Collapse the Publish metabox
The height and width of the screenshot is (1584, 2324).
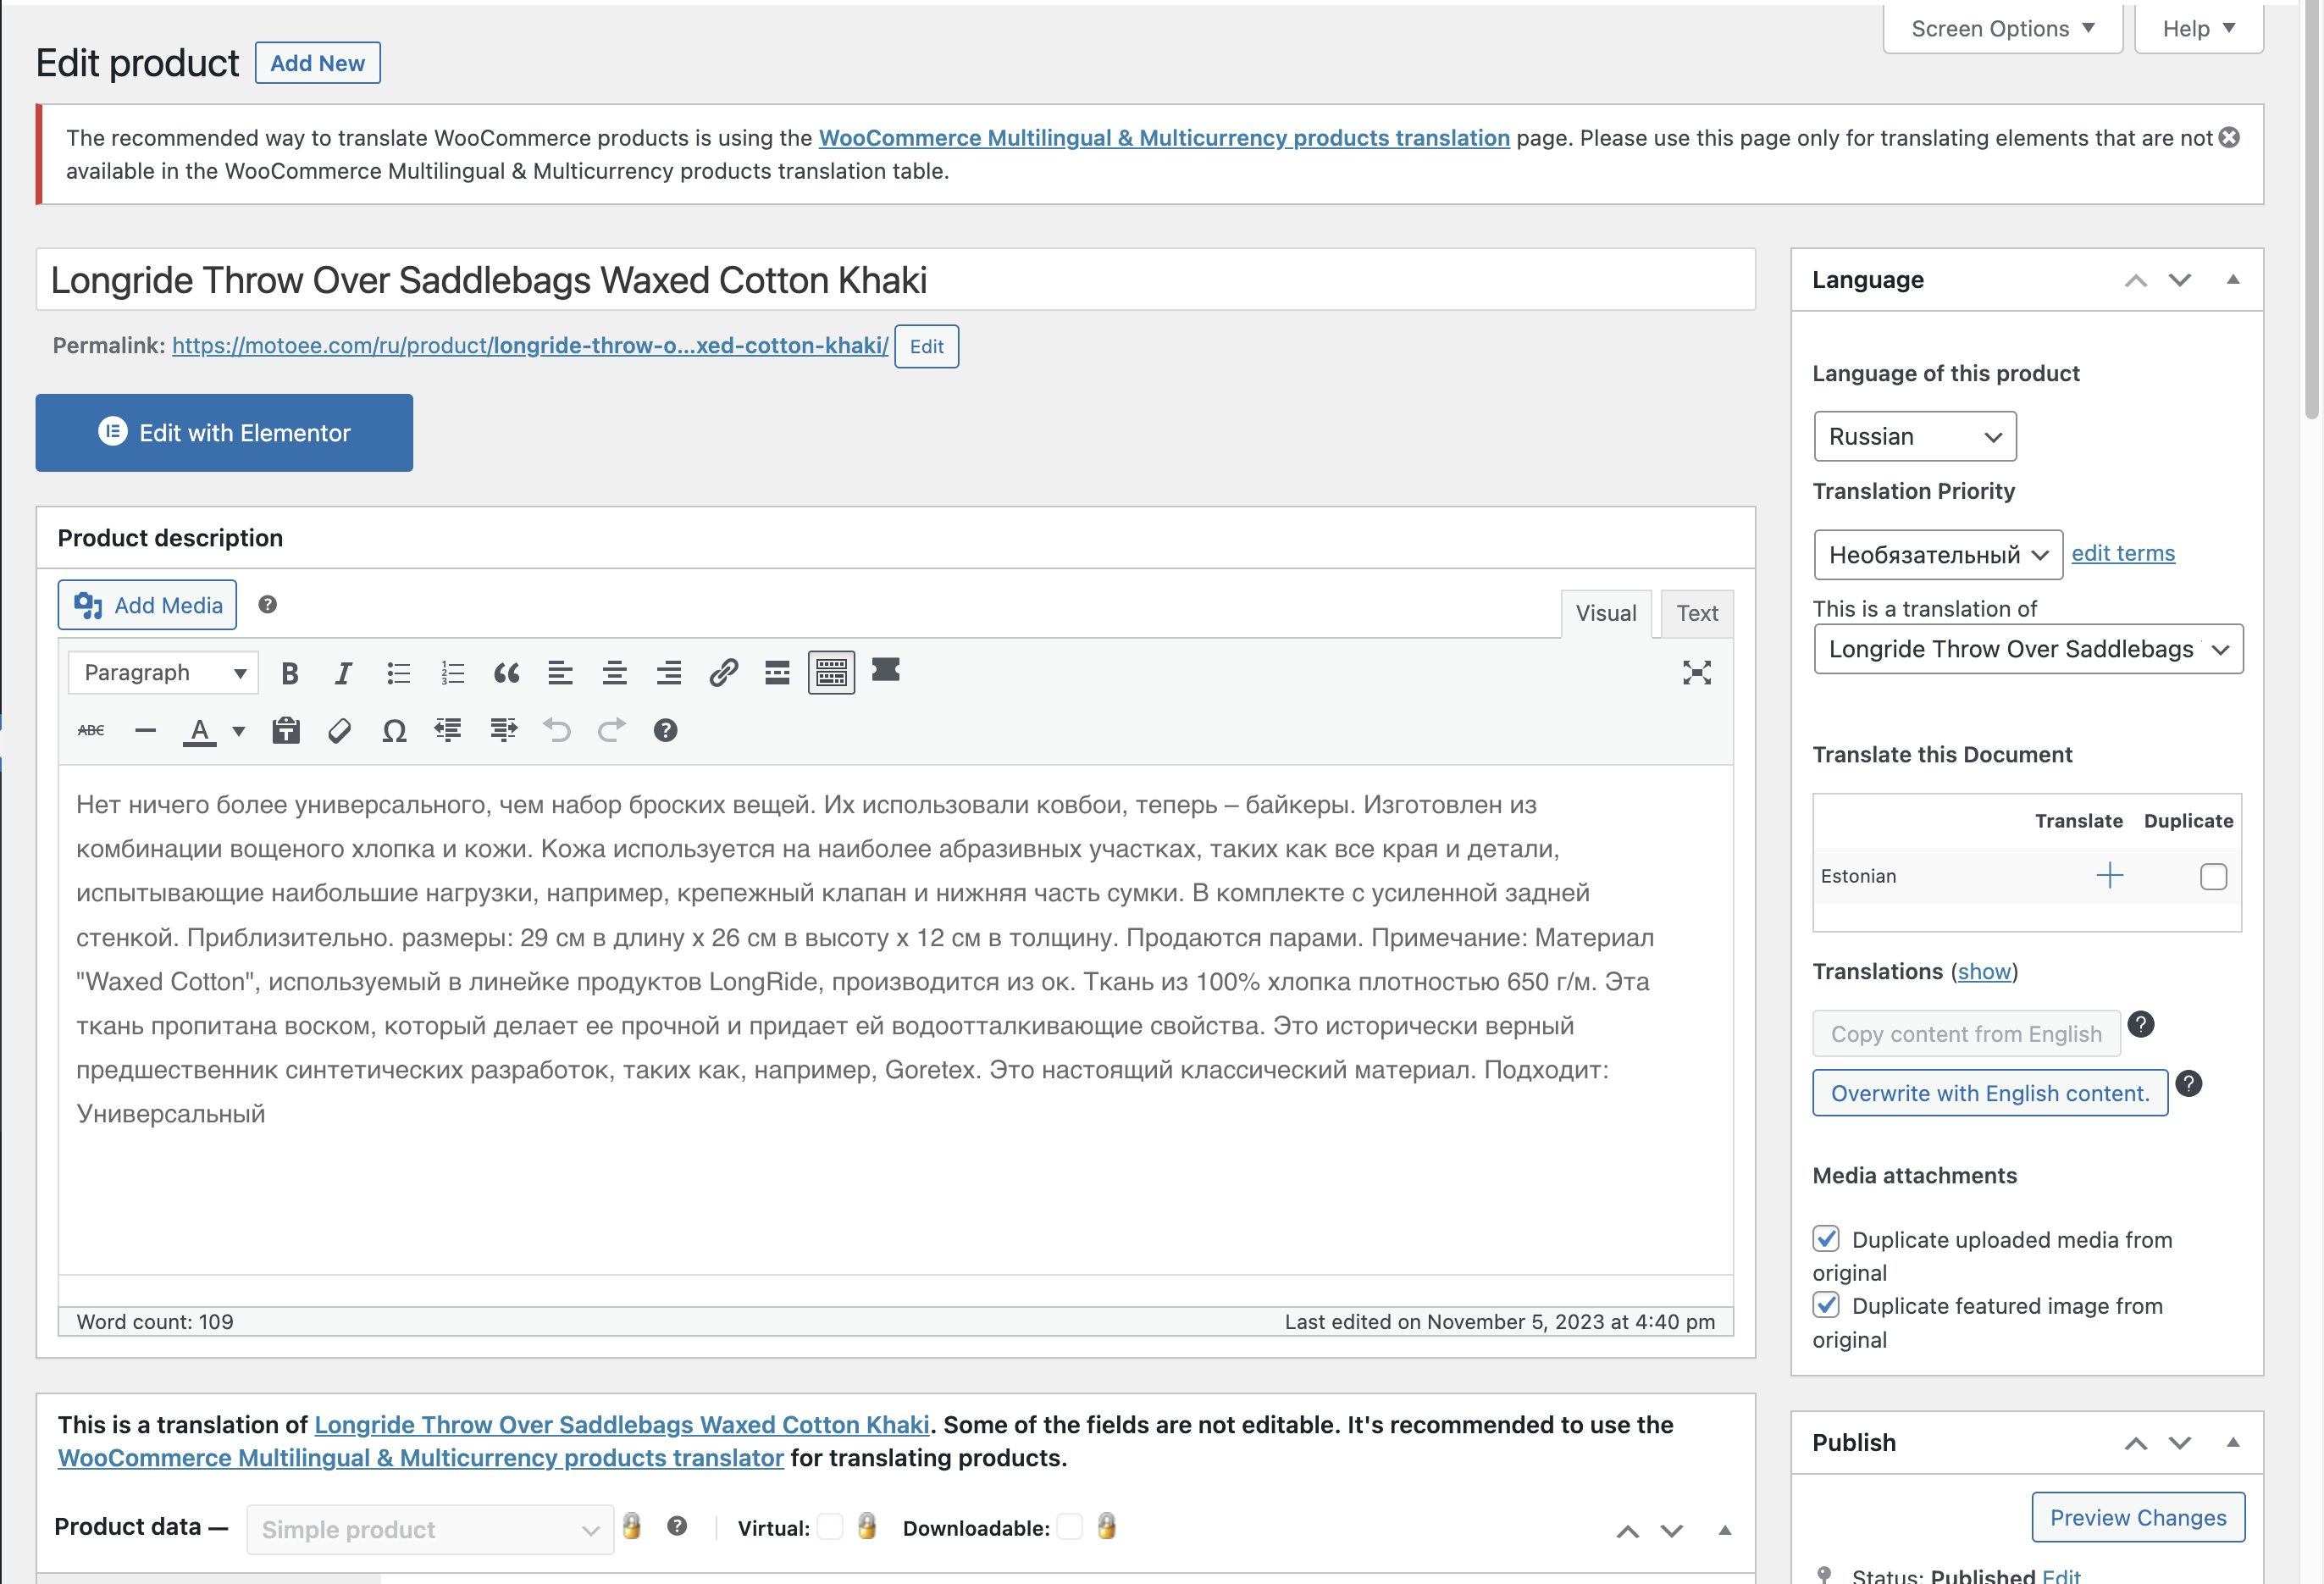[2233, 1443]
